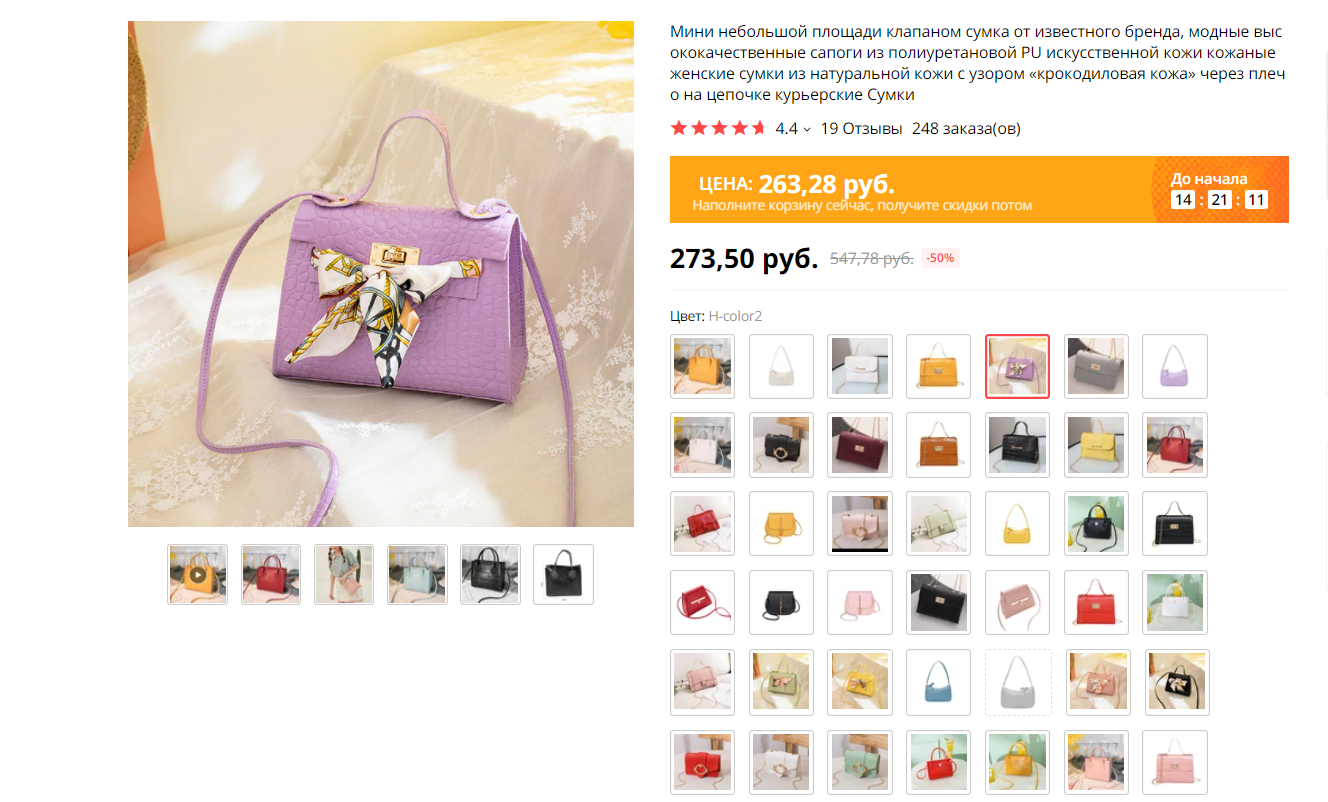Image resolution: width=1328 pixels, height=802 pixels.
Task: Select the highlighted purple bag color option
Action: click(1018, 366)
